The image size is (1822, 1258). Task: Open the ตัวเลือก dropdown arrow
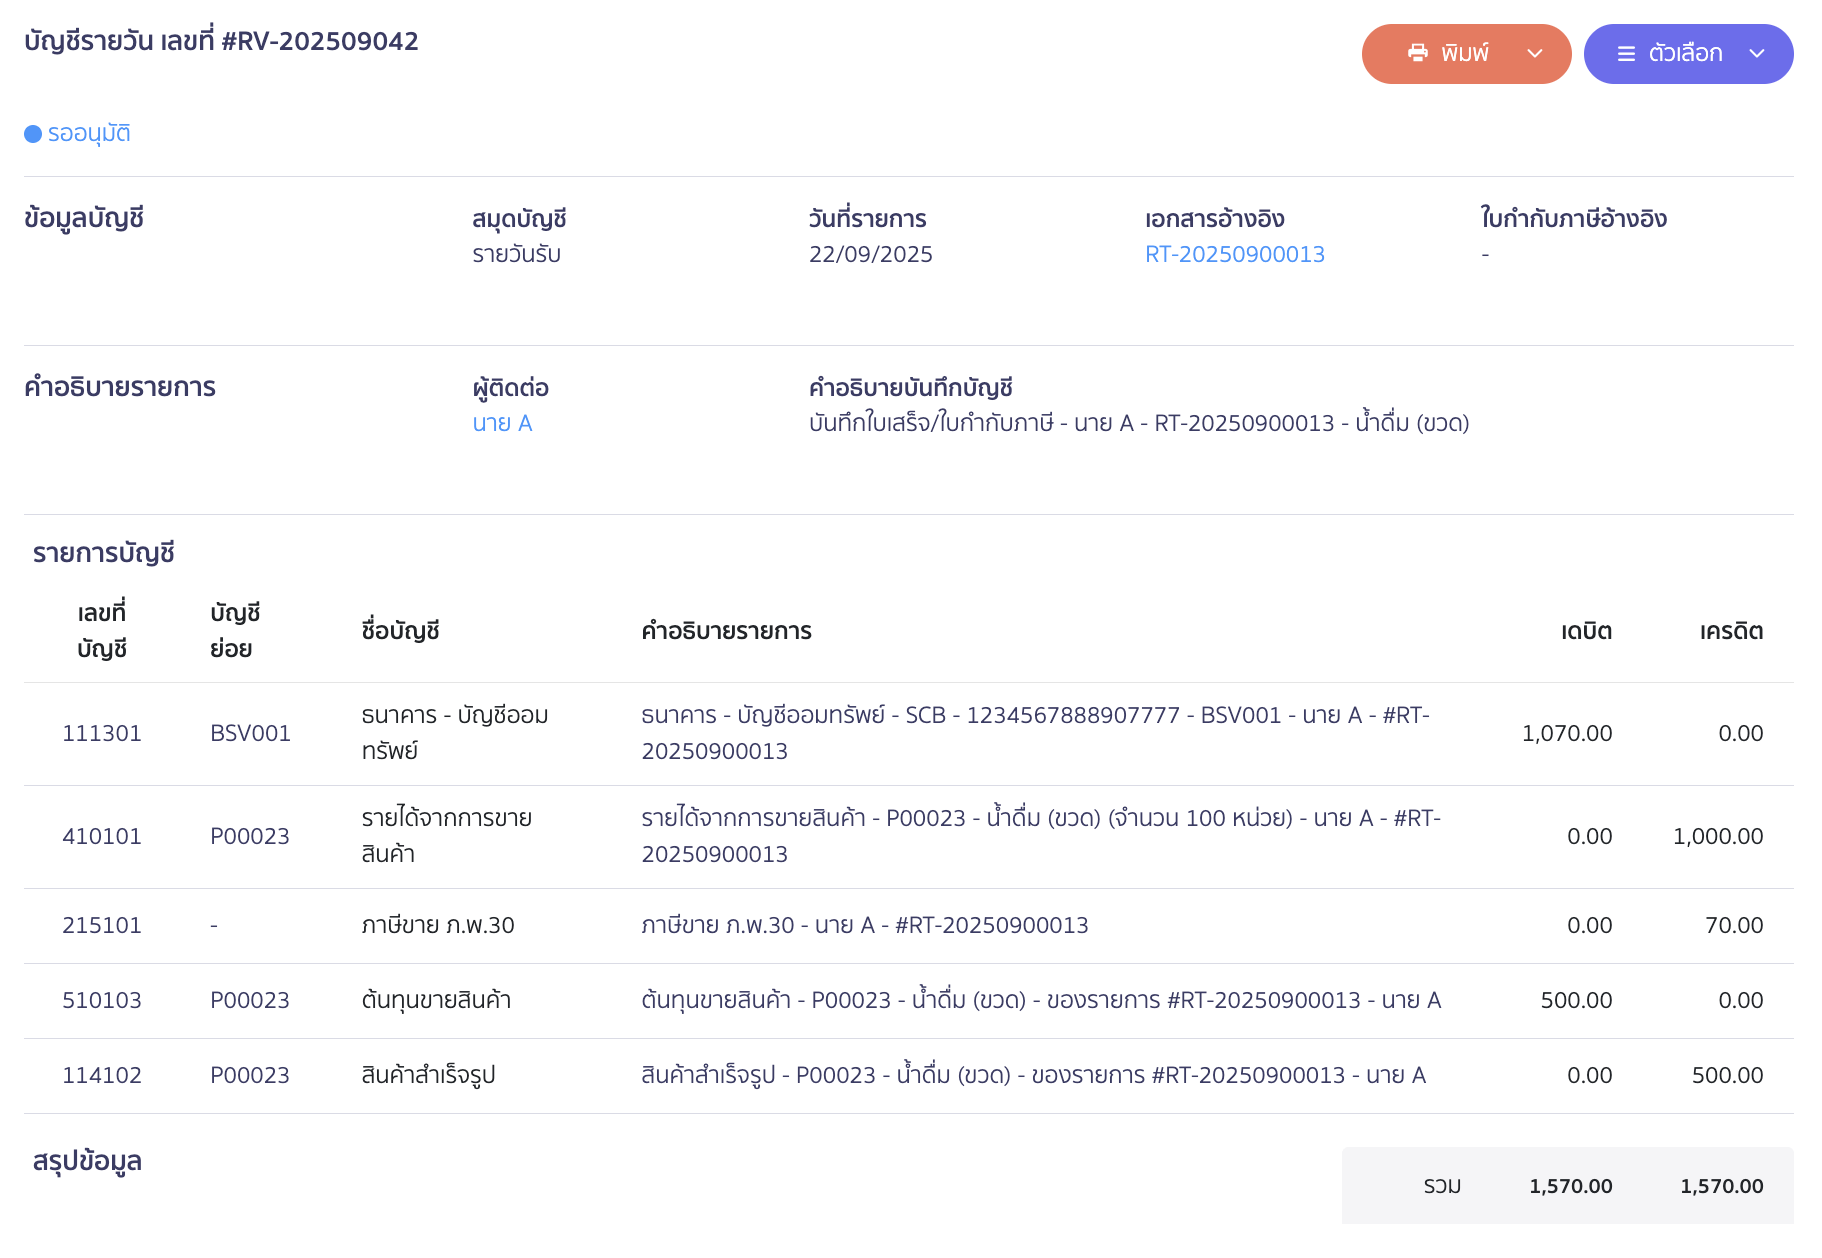click(1757, 54)
